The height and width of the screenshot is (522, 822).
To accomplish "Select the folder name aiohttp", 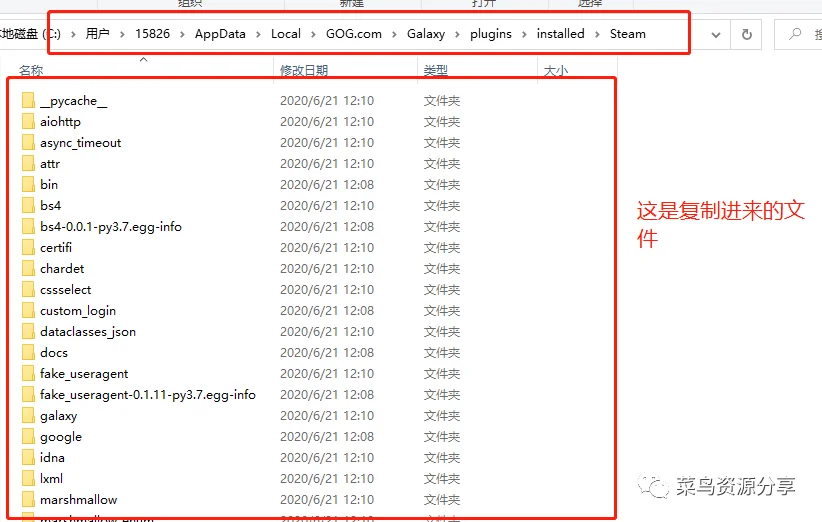I will (x=60, y=122).
